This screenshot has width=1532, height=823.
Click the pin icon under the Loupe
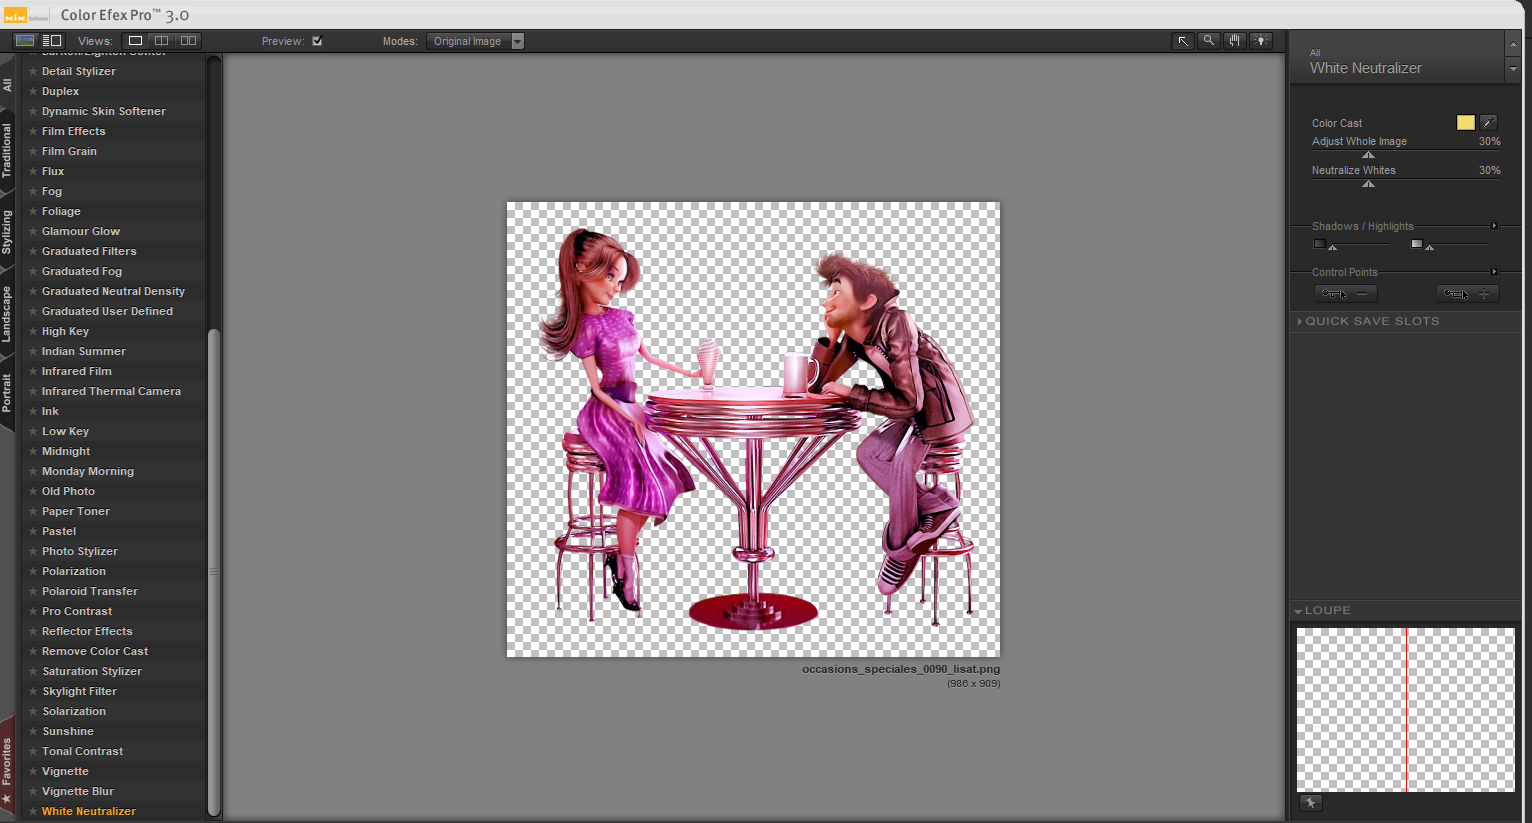tap(1310, 803)
